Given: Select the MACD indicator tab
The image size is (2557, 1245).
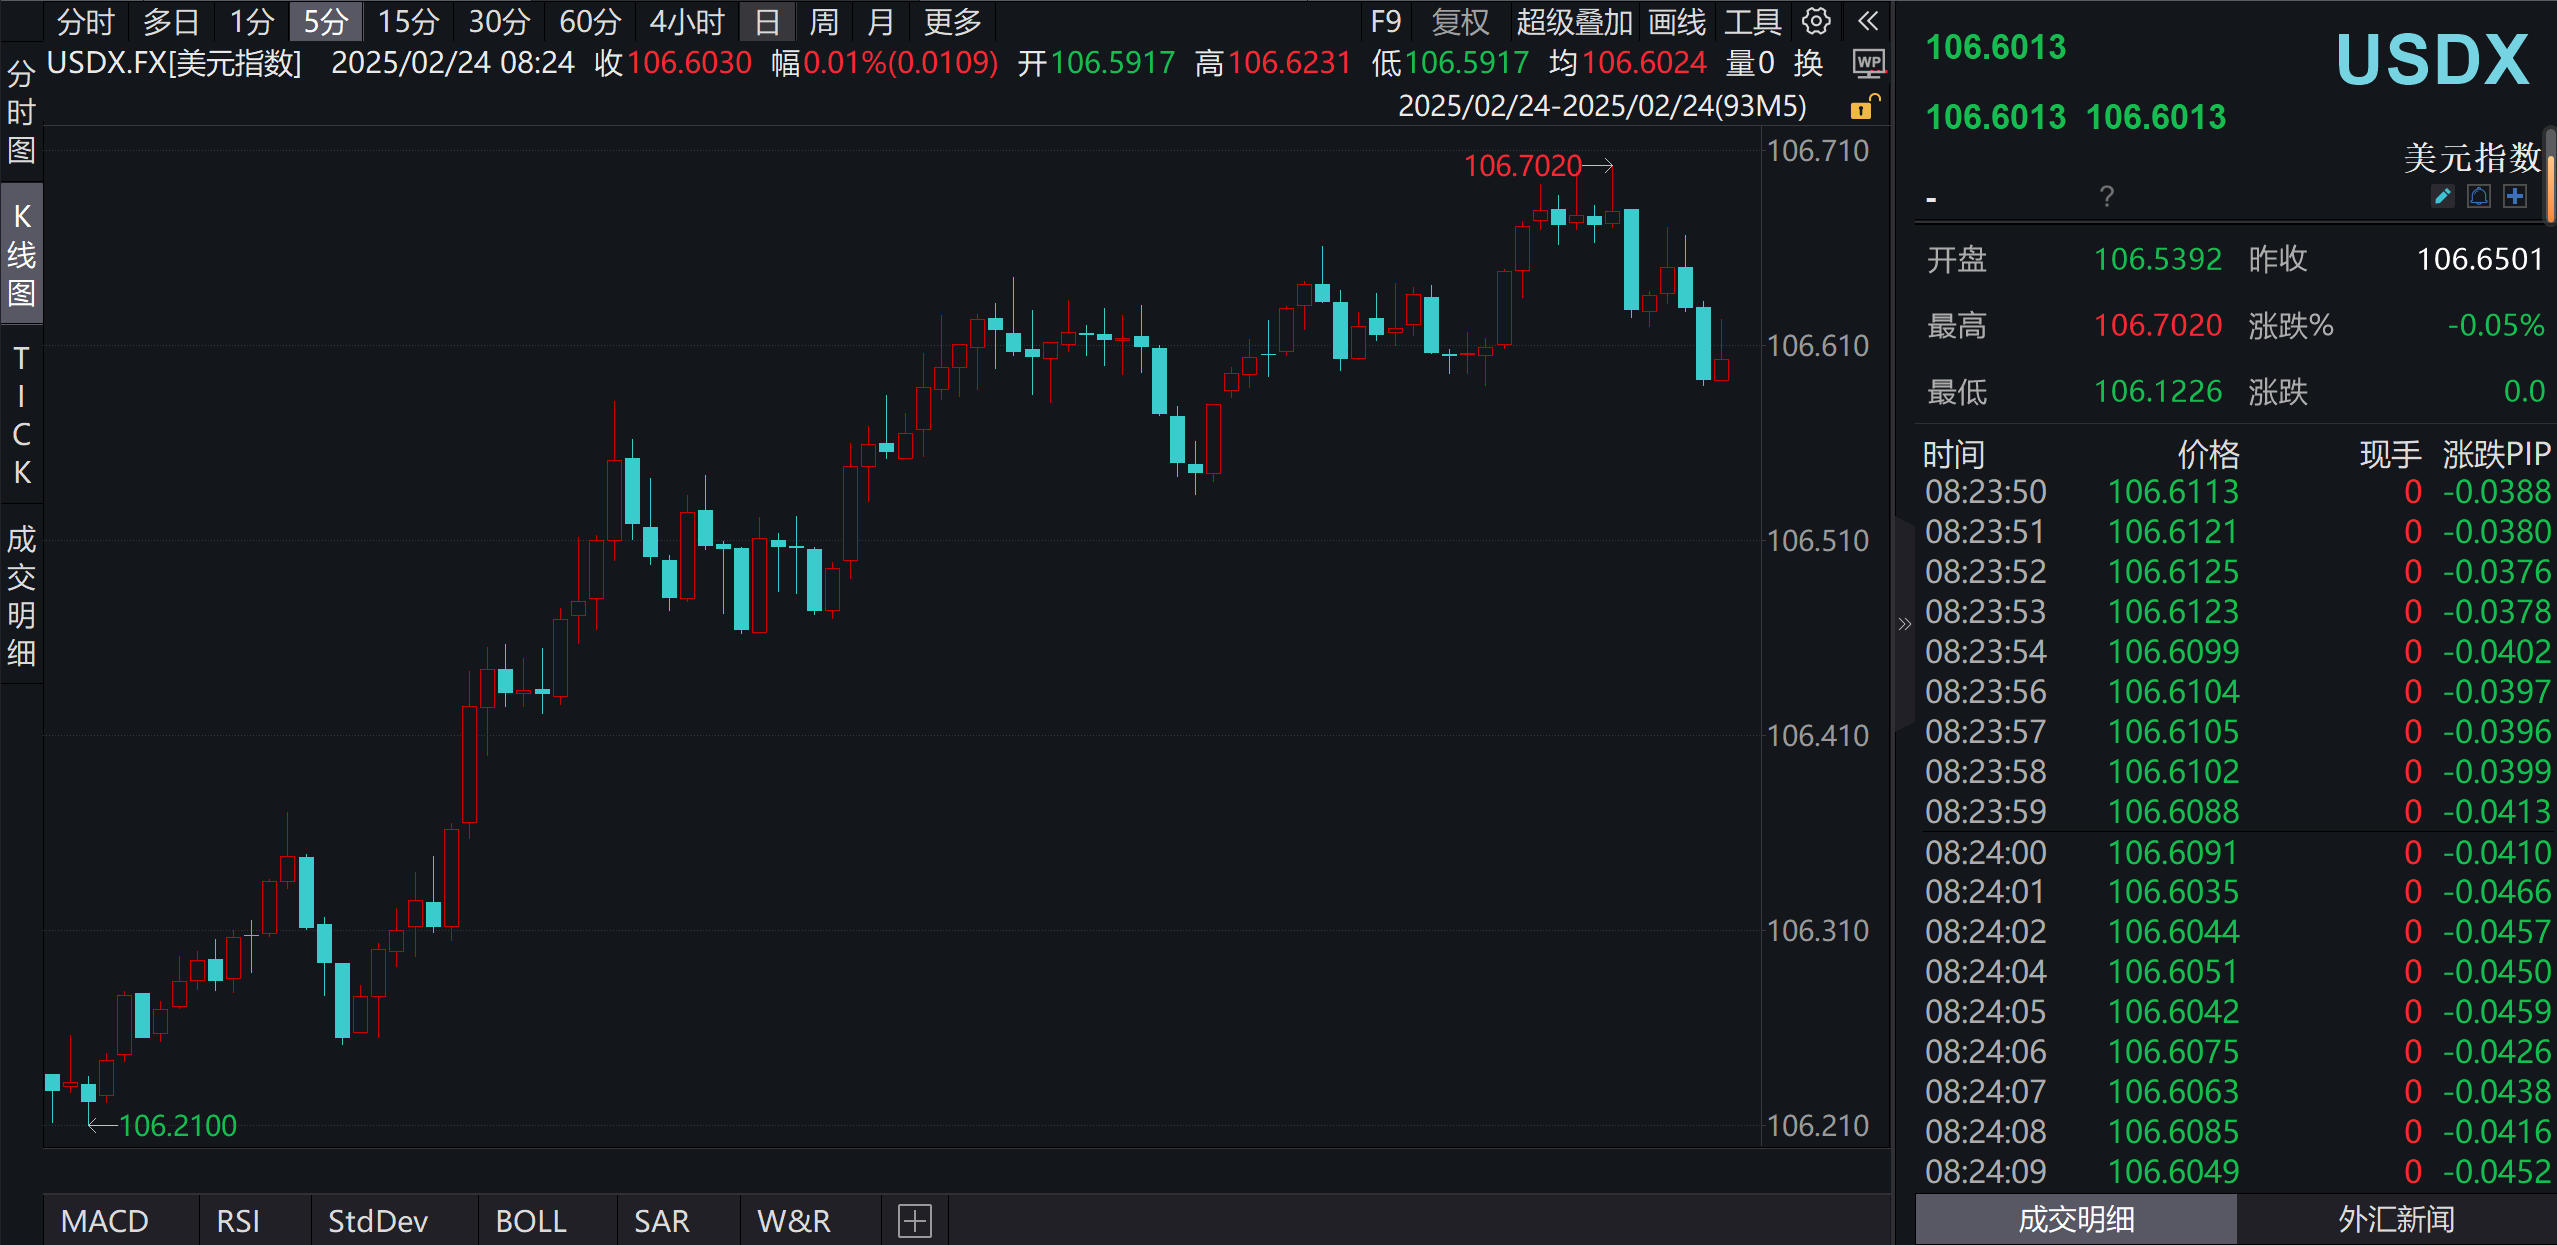Looking at the screenshot, I should click(105, 1220).
